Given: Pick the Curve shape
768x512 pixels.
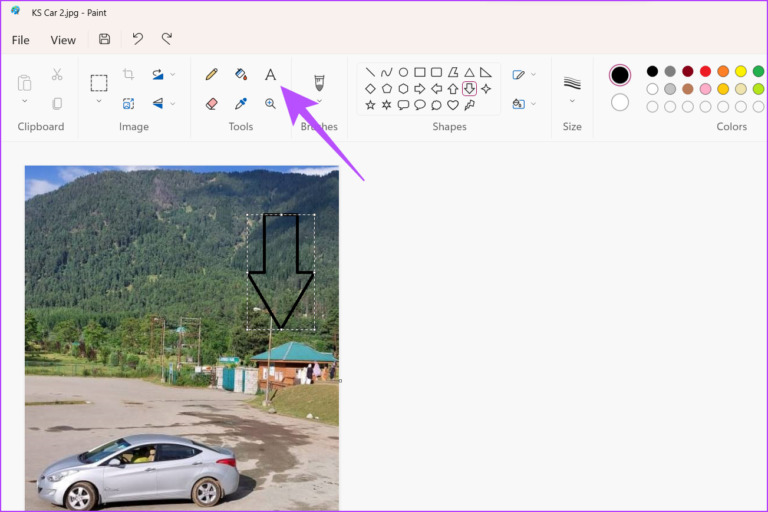Looking at the screenshot, I should [386, 73].
